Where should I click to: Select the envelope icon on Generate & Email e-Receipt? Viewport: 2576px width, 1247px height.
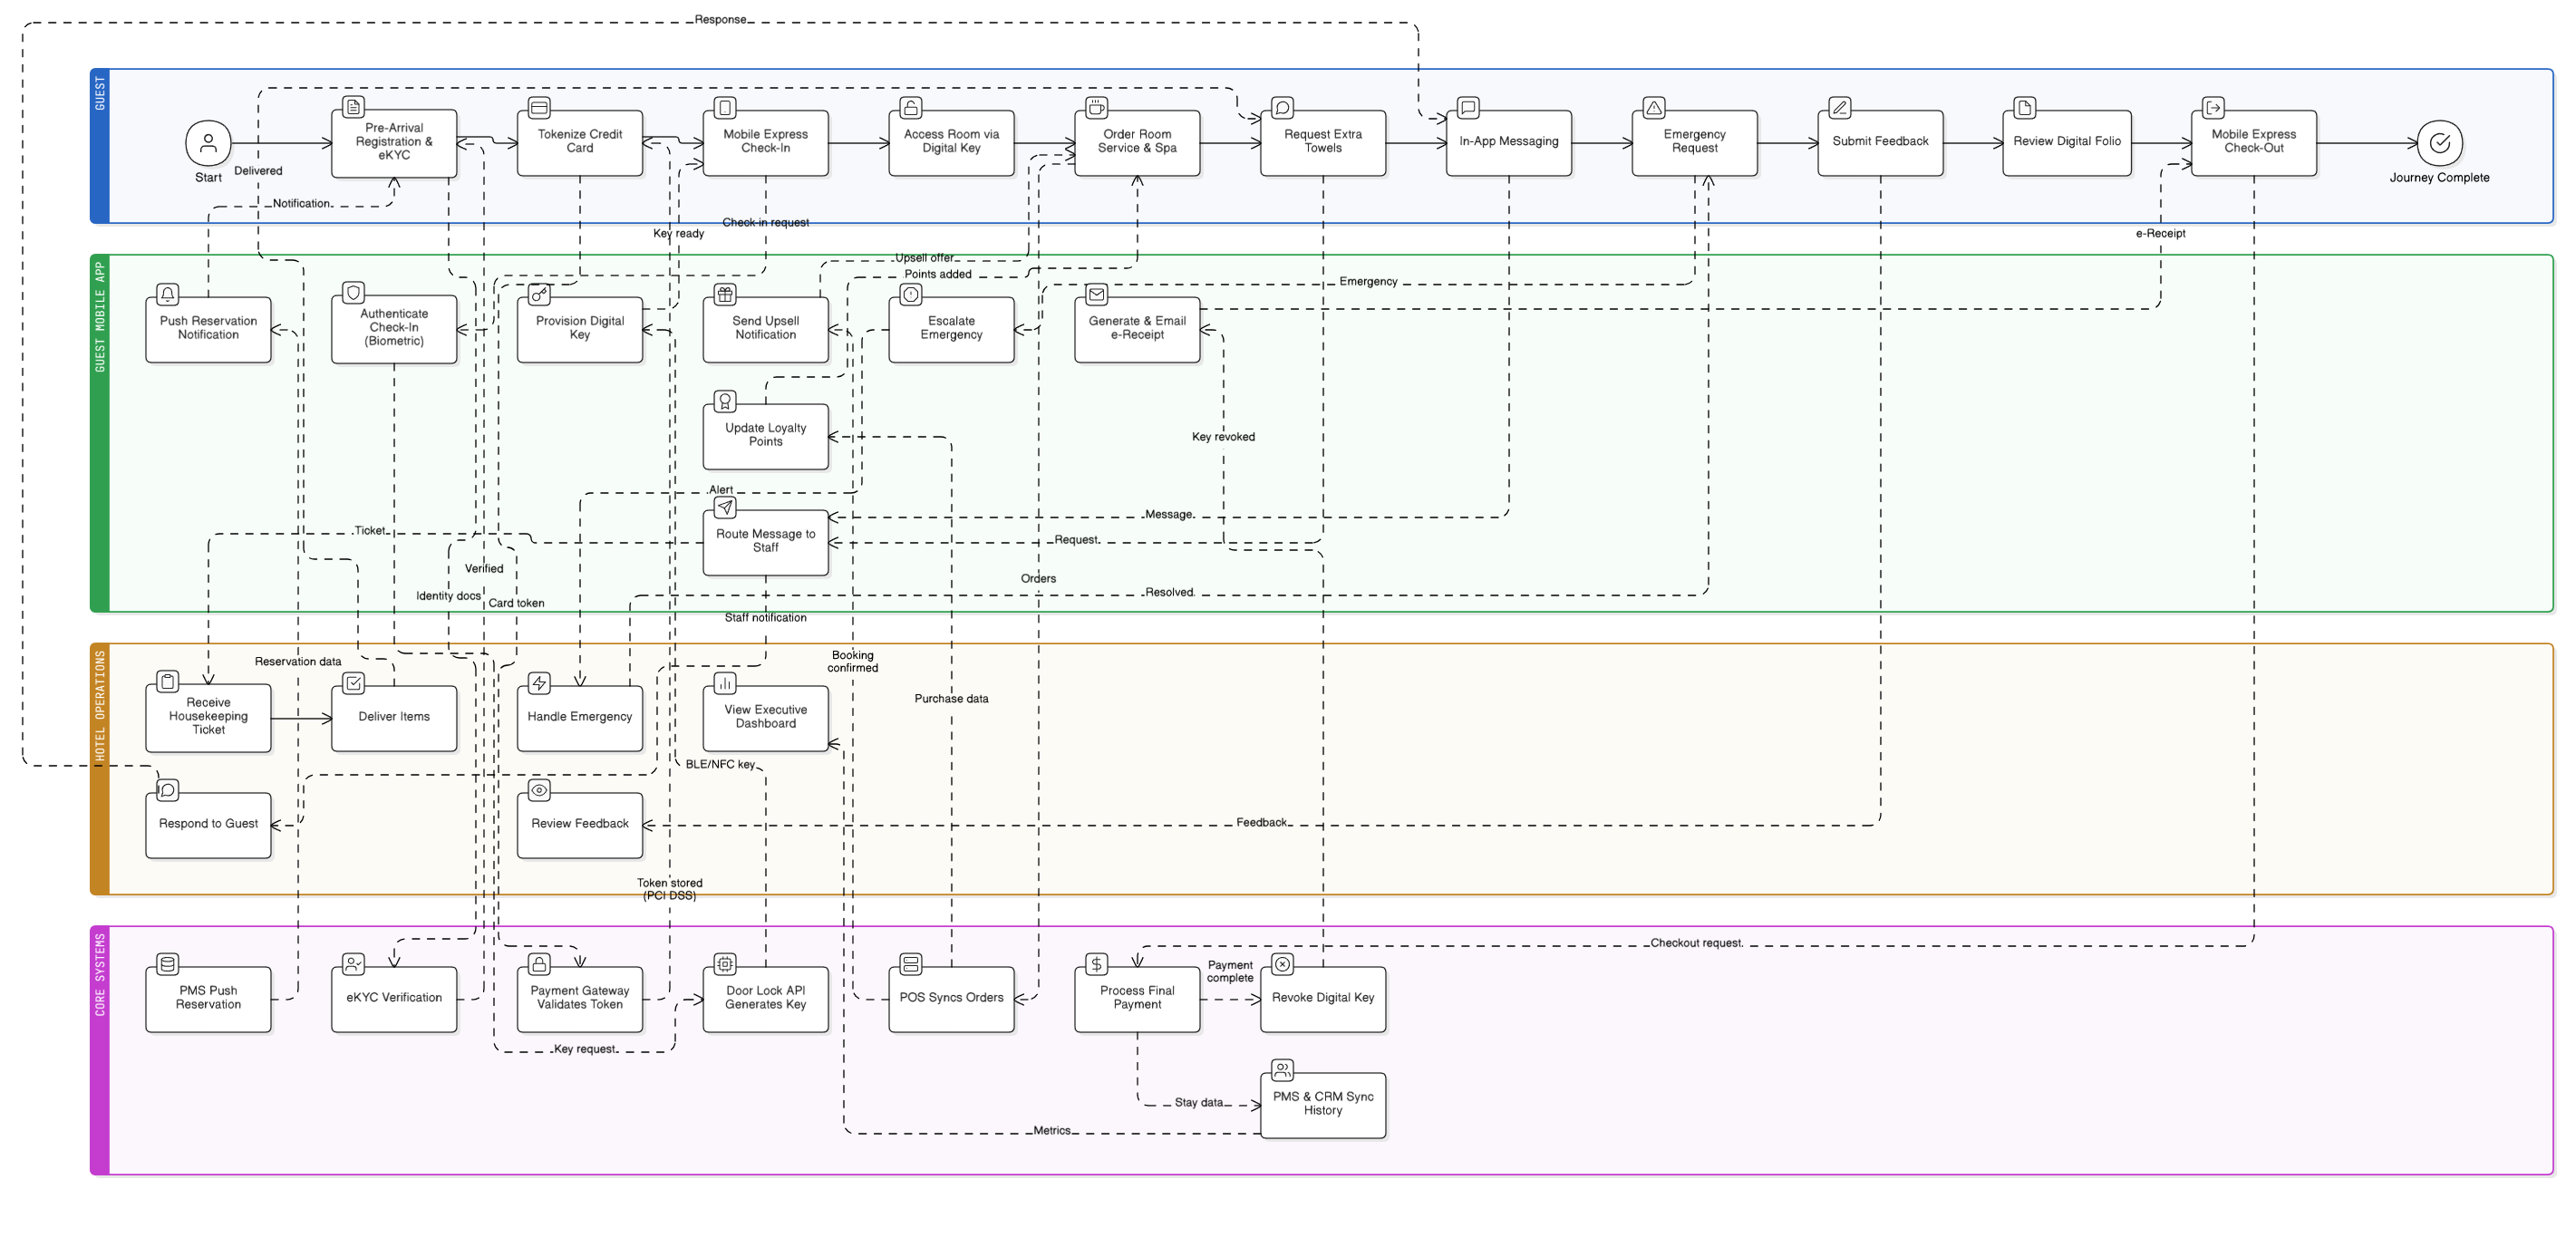(1097, 295)
